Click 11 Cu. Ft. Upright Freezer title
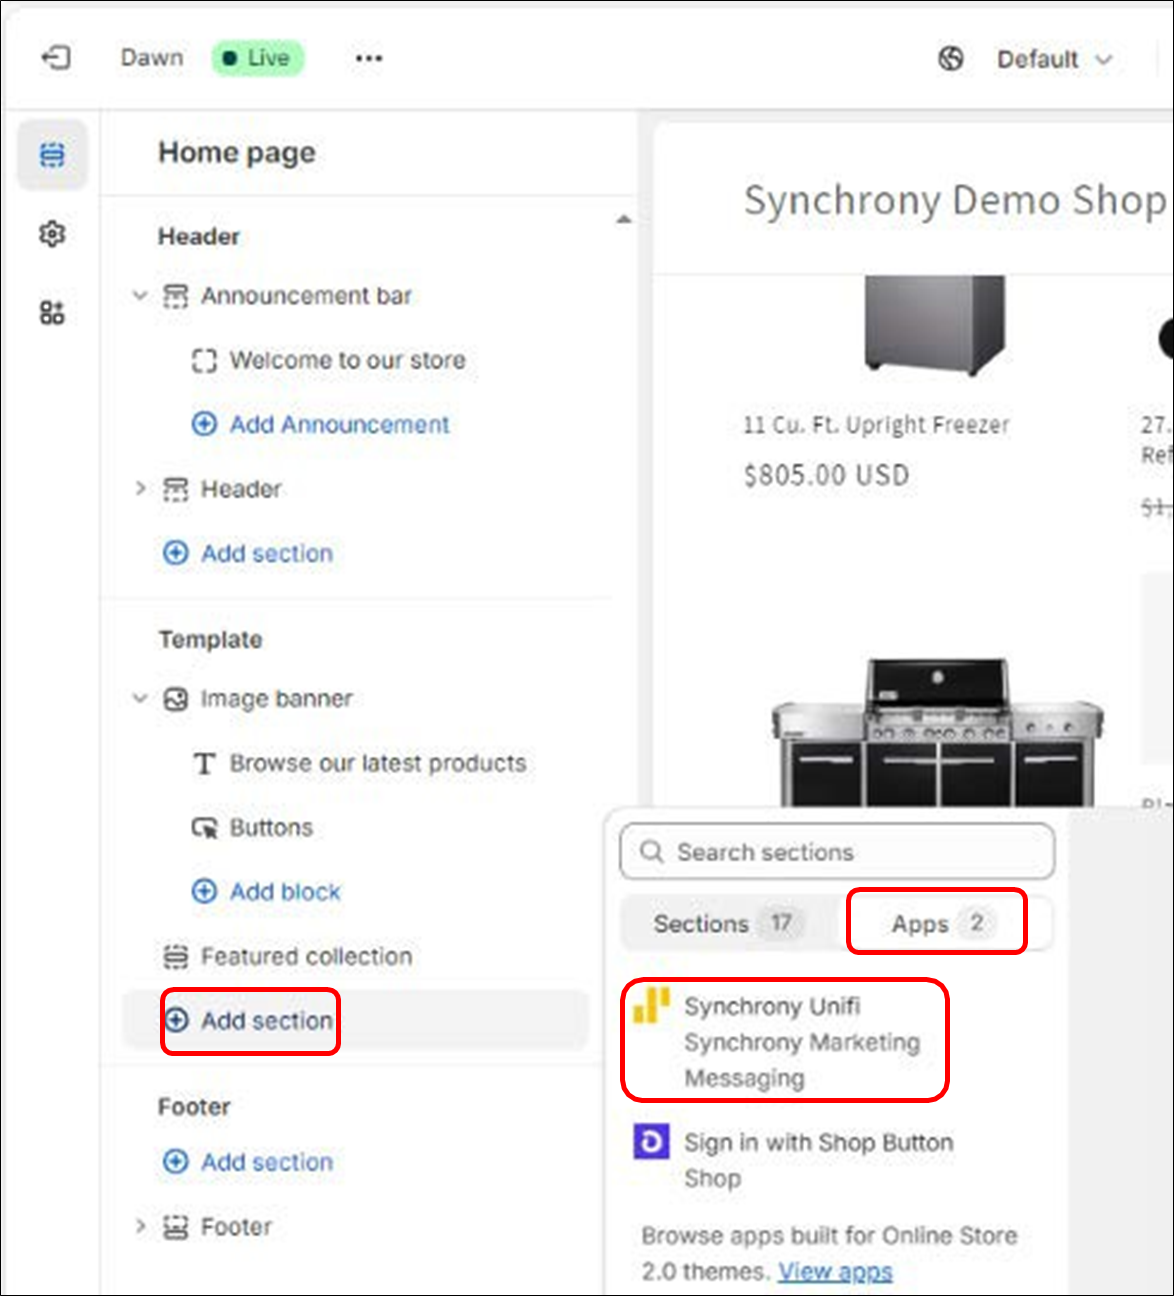The image size is (1174, 1296). [876, 425]
